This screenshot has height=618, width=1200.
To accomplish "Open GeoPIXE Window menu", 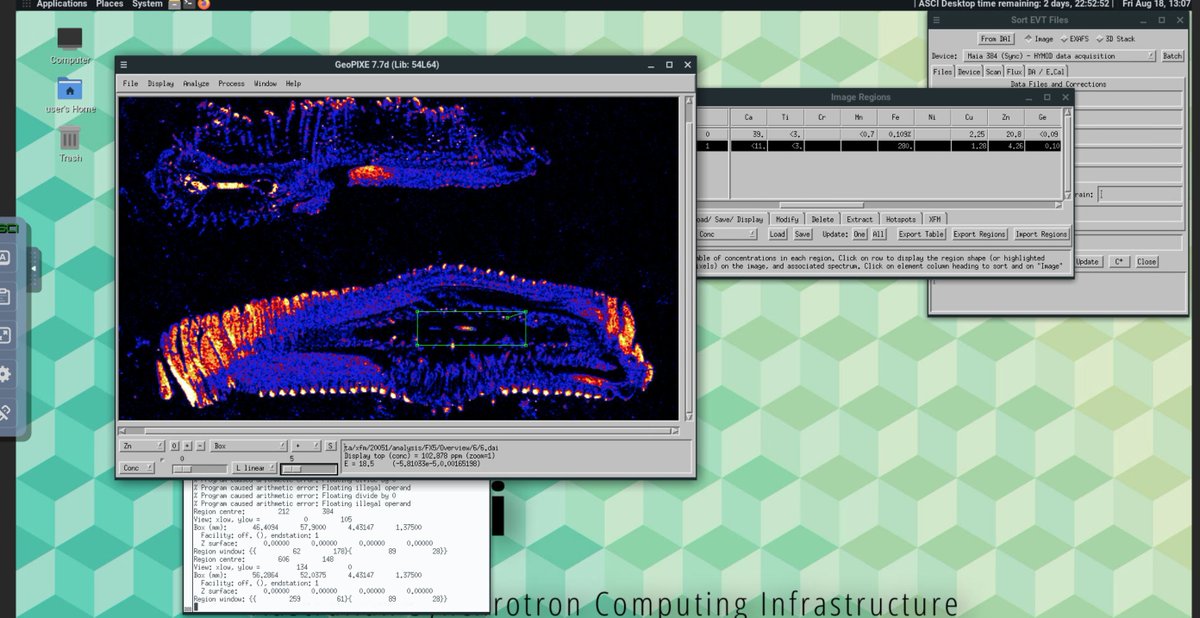I will [x=265, y=83].
